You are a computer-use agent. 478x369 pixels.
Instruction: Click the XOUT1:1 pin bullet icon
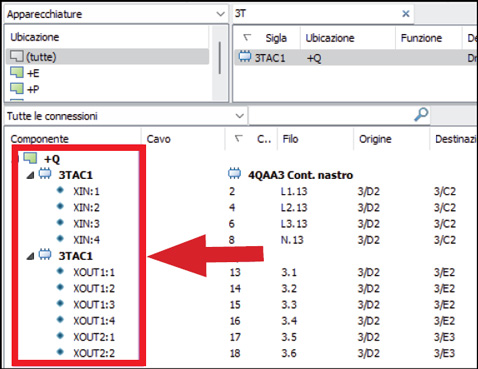coord(60,271)
